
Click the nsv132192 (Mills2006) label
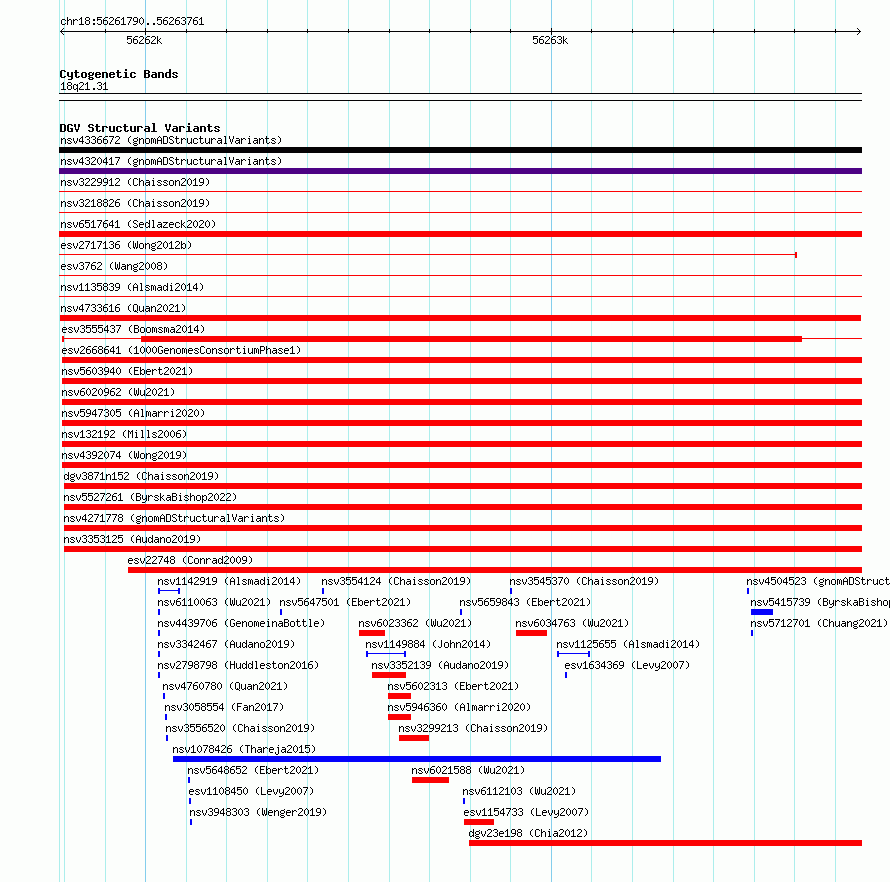[124, 434]
